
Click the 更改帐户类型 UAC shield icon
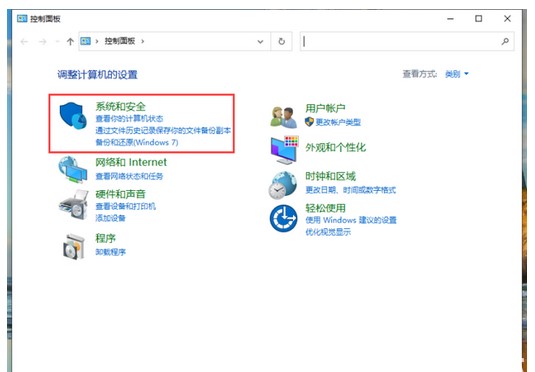point(309,121)
